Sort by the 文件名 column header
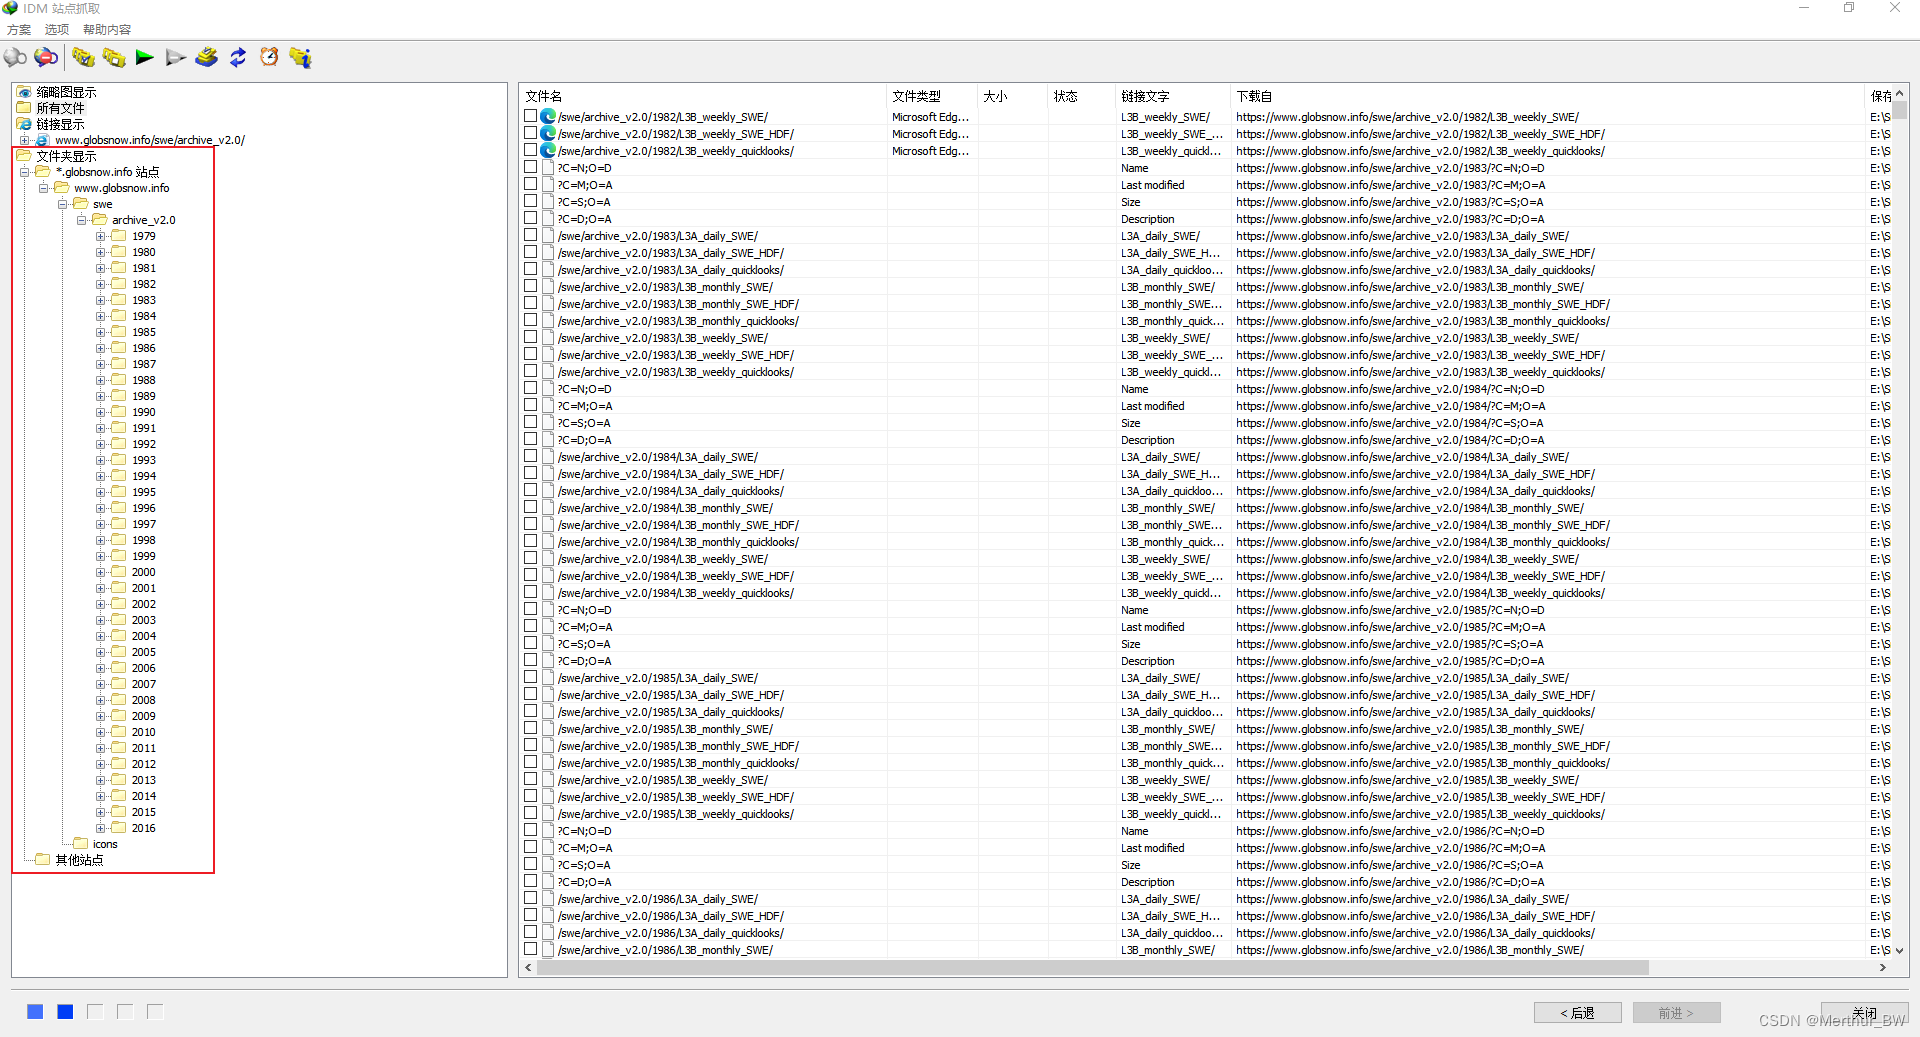 tap(704, 96)
